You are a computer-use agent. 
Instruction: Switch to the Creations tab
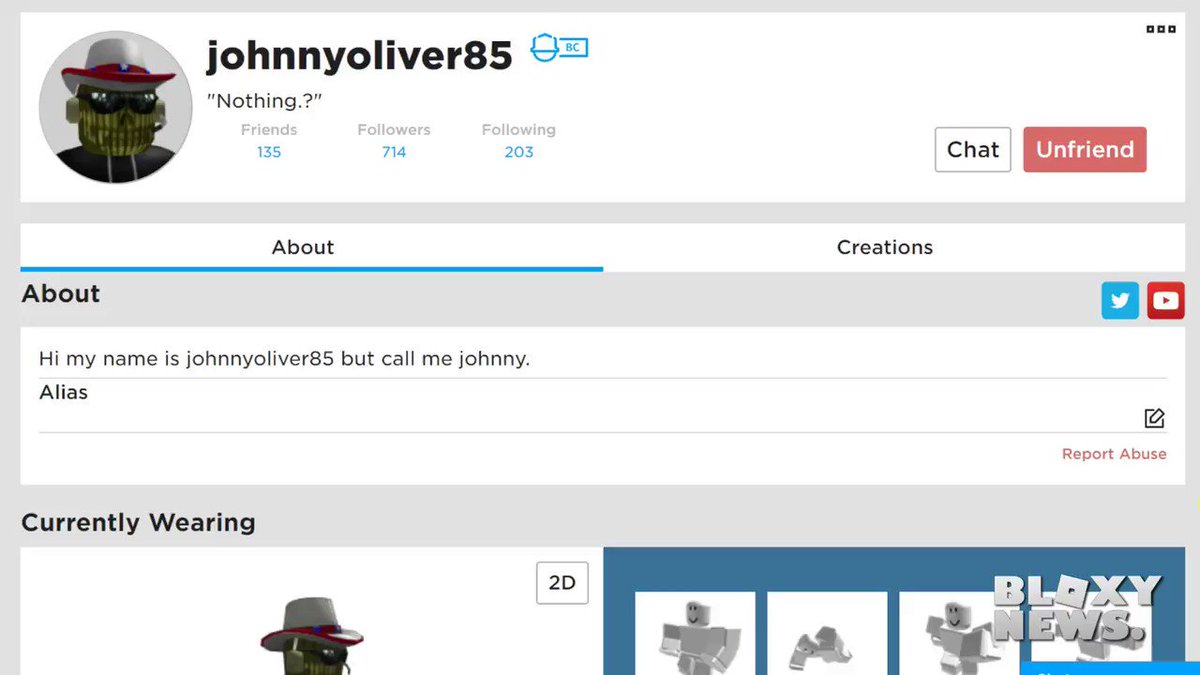[885, 247]
